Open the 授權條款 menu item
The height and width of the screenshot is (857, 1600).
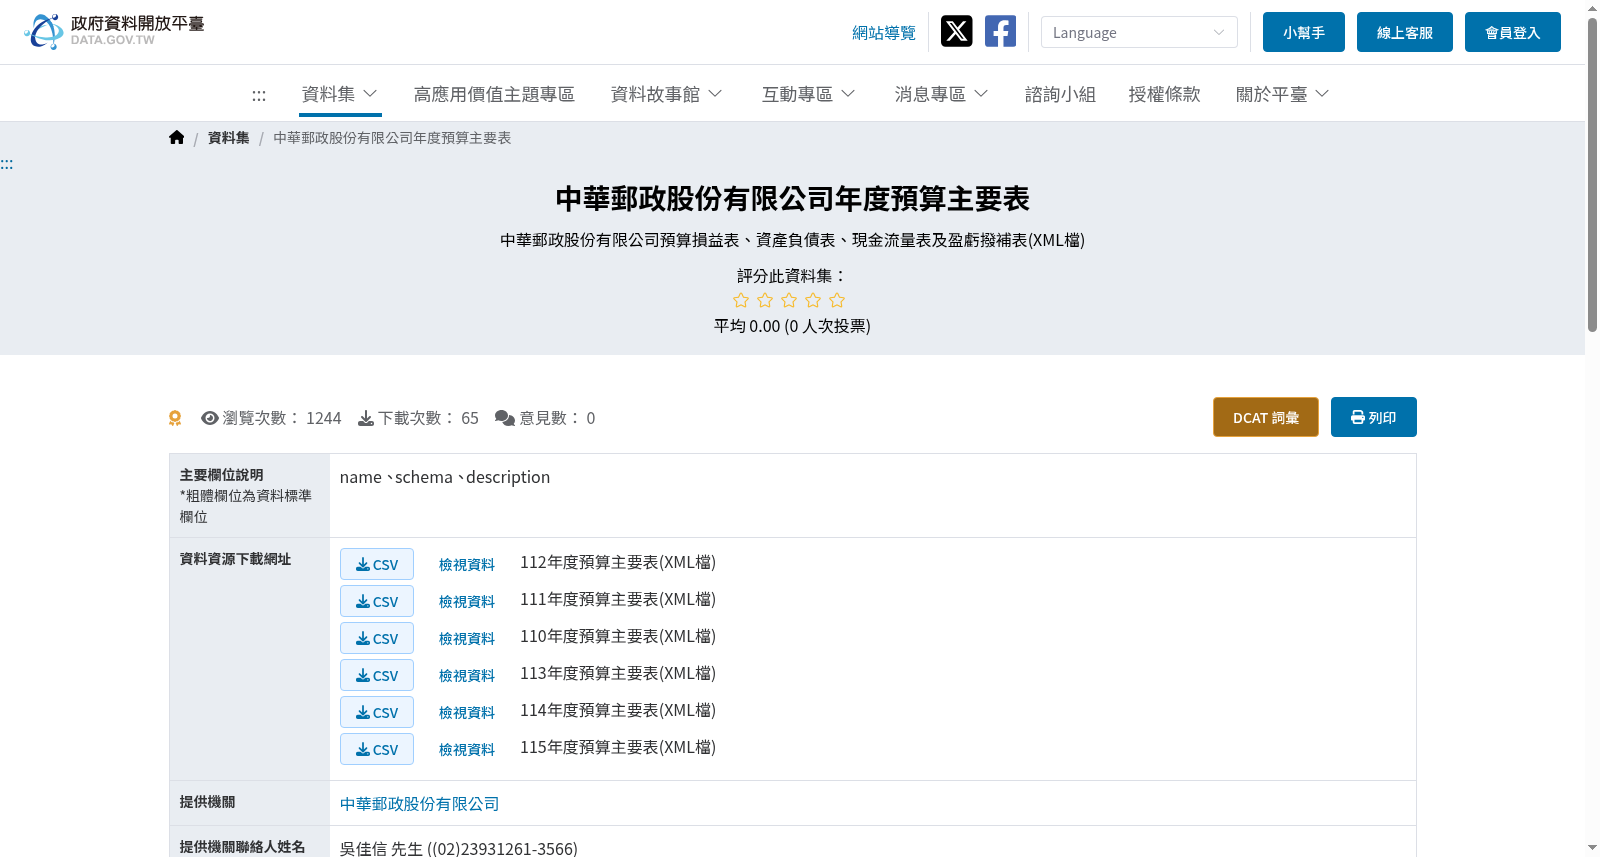point(1164,94)
